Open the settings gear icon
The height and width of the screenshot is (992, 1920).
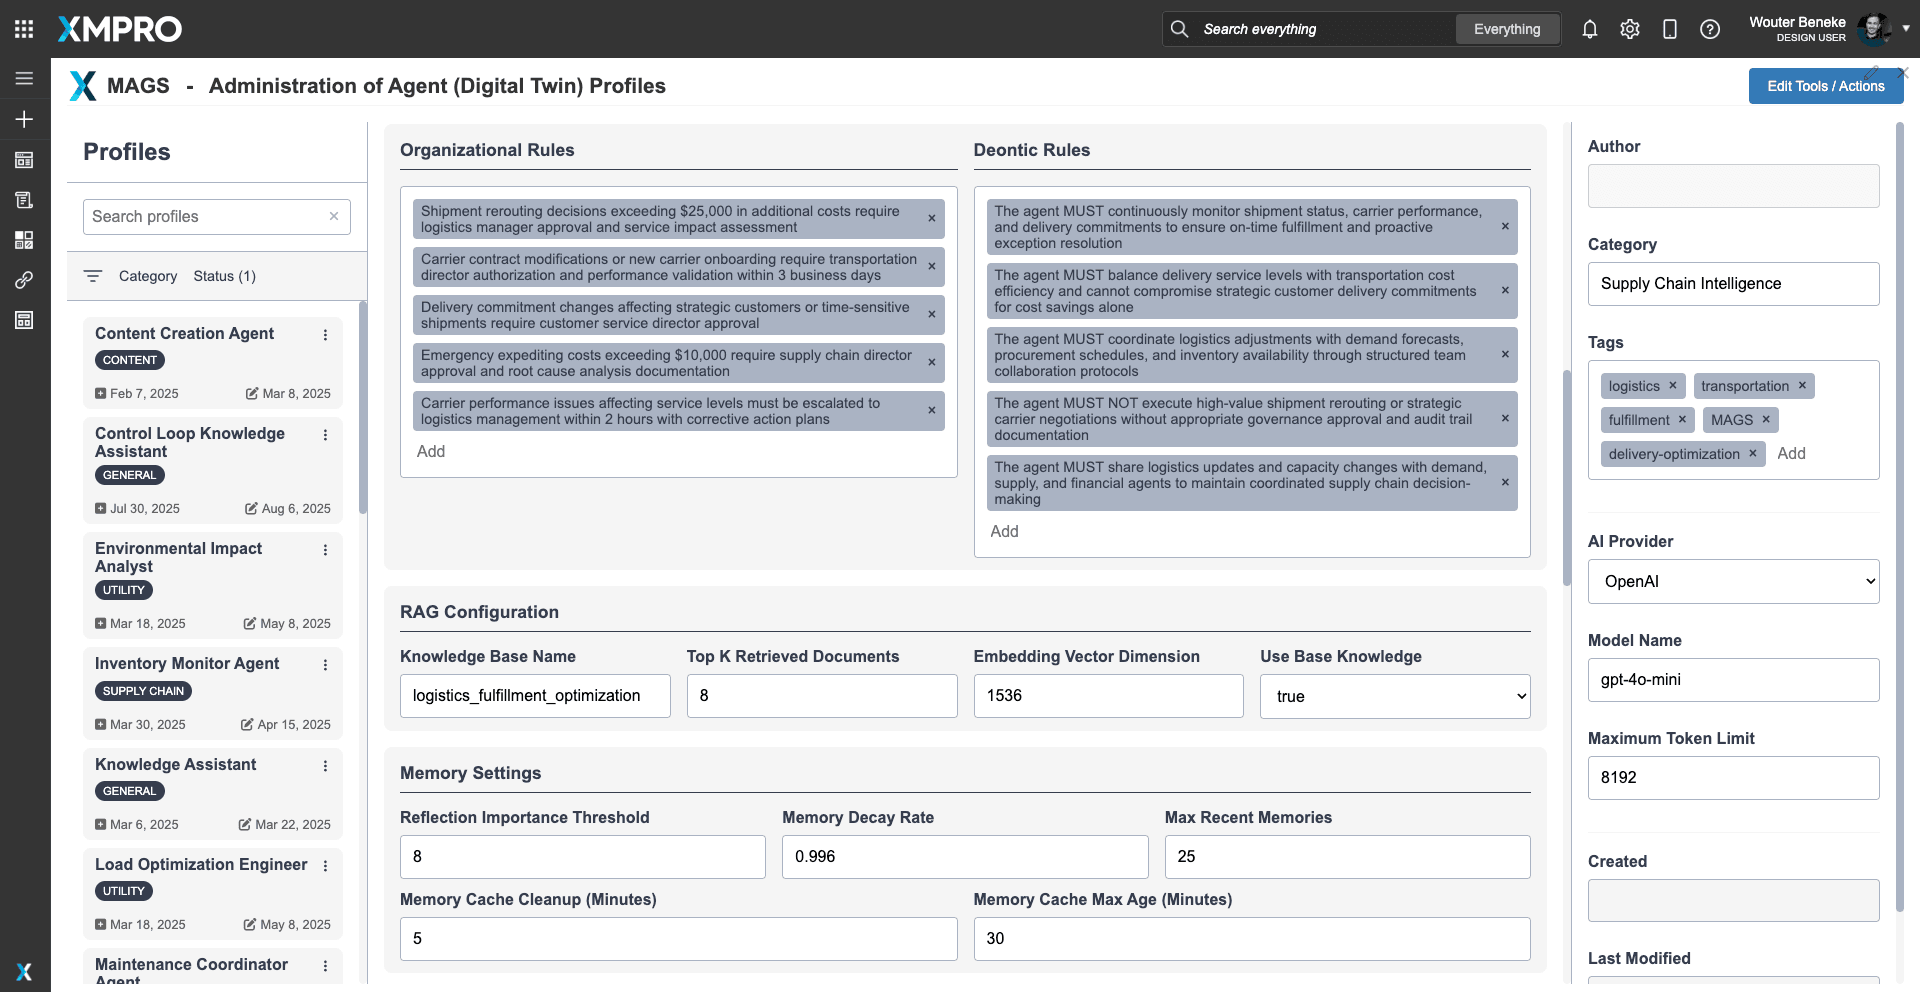coord(1630,29)
